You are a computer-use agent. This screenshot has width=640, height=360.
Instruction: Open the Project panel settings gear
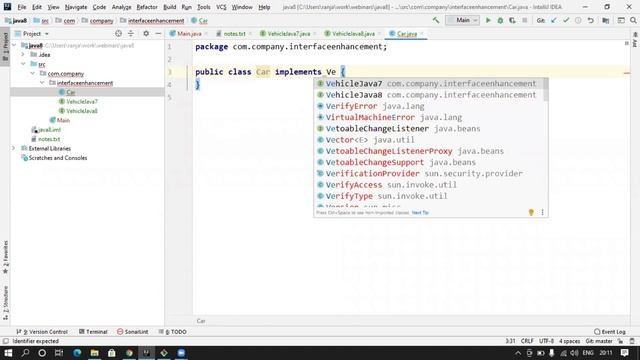(x=146, y=33)
